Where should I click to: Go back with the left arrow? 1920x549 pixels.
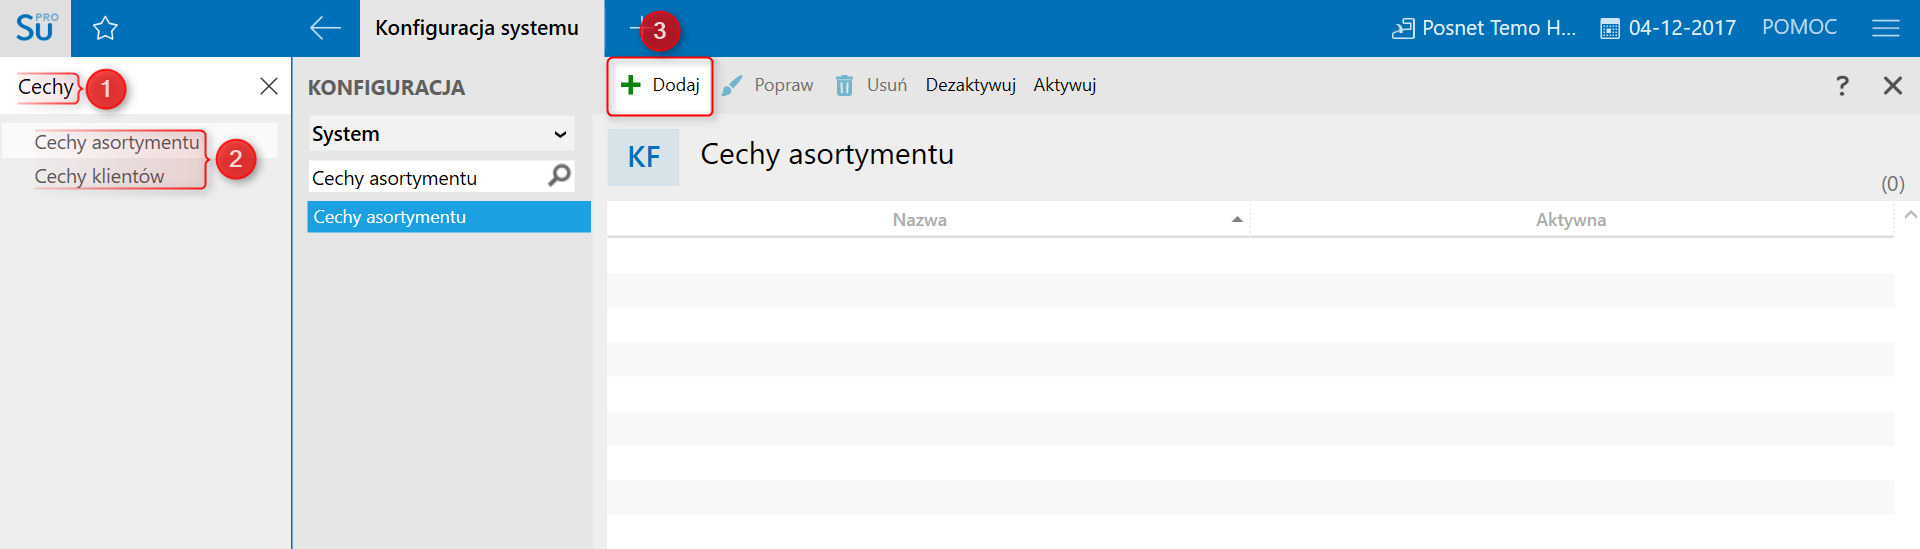pyautogui.click(x=325, y=28)
